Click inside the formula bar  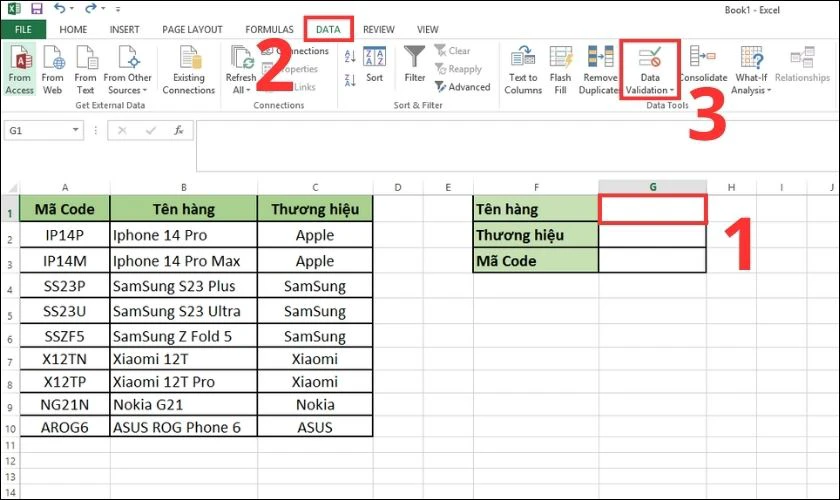[518, 146]
